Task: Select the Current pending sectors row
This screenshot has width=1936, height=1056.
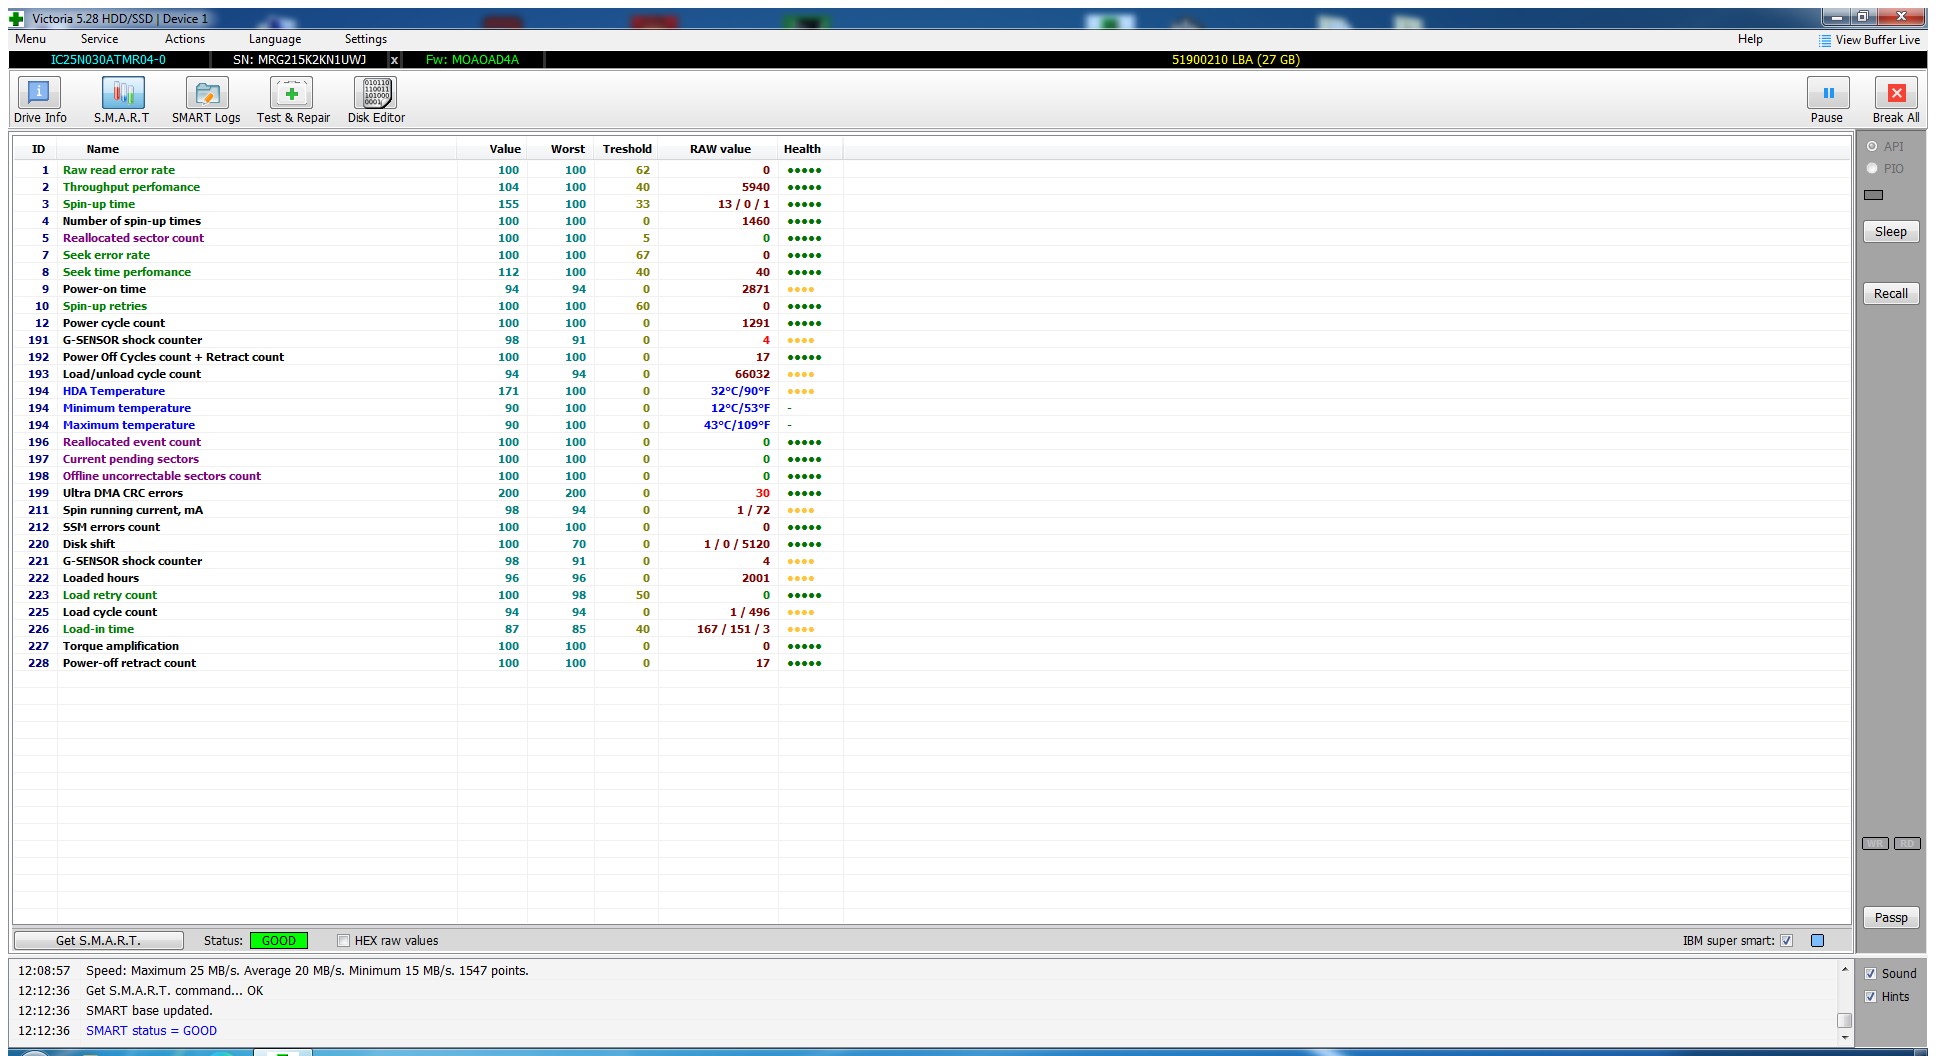Action: [x=428, y=459]
